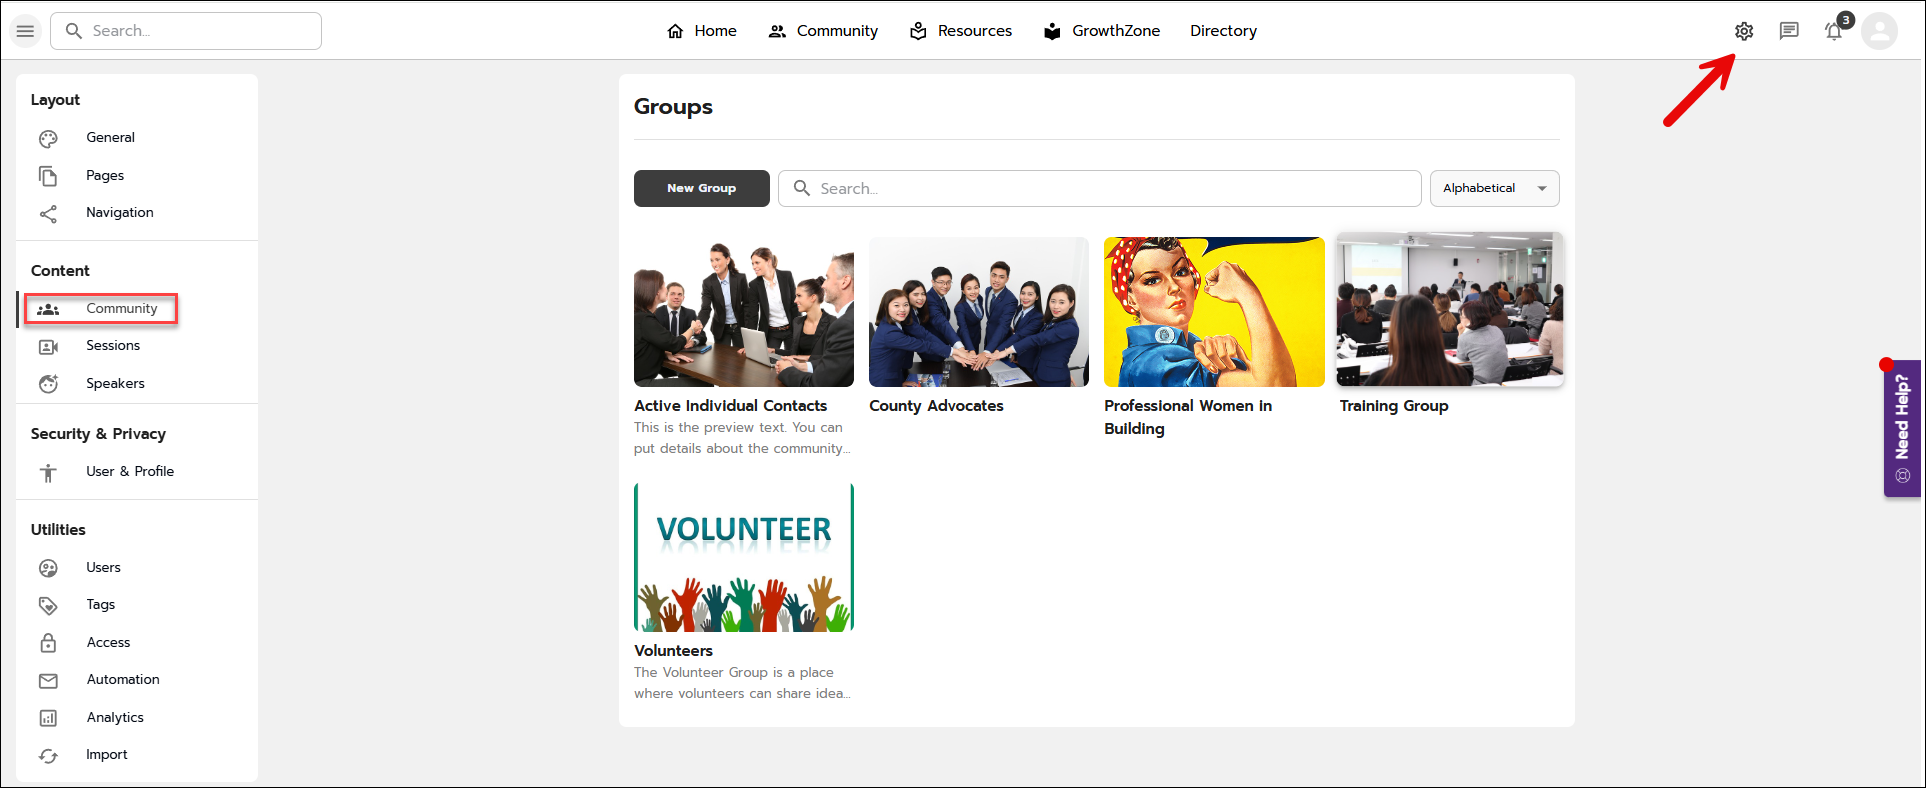Open General layout settings

tap(110, 138)
